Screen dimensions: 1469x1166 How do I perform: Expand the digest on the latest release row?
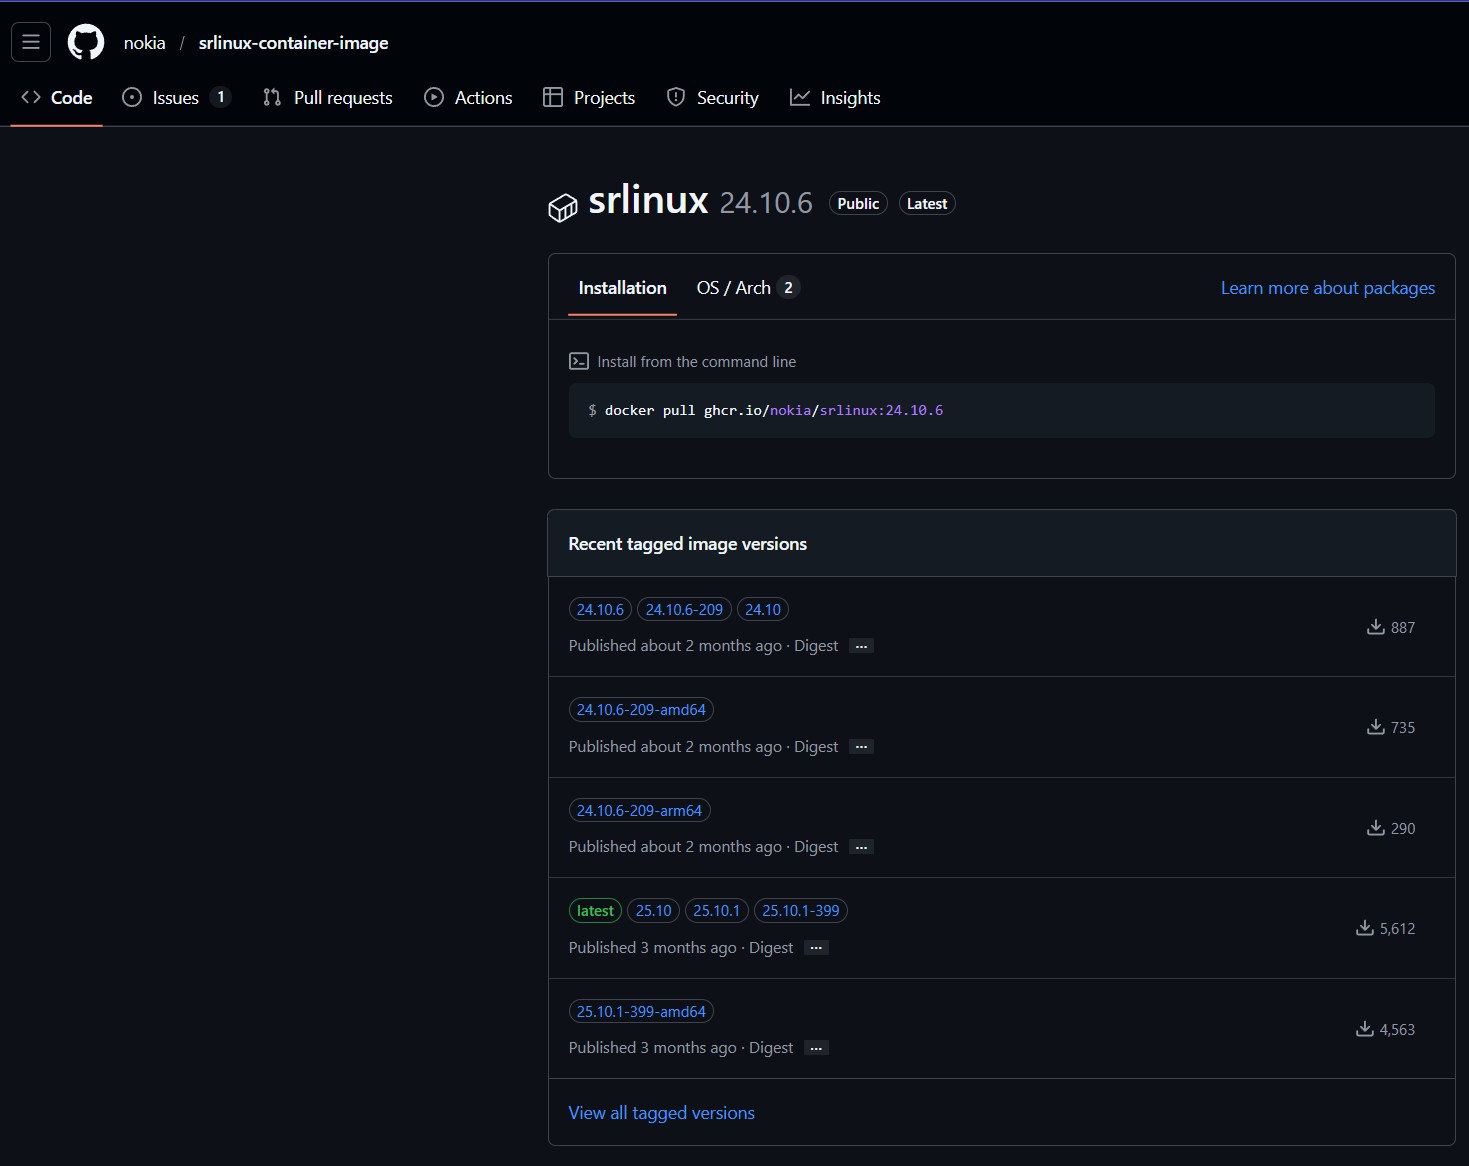pos(816,948)
